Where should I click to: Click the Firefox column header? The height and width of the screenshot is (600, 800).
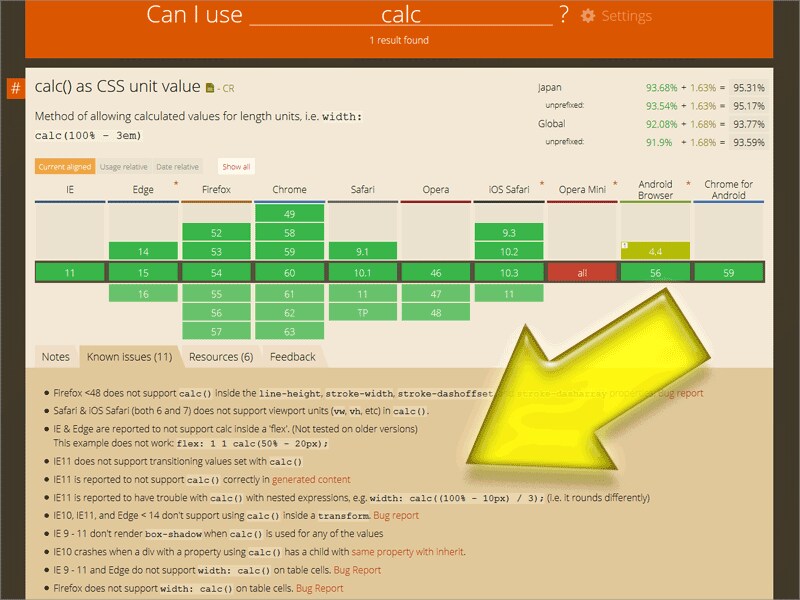coord(216,190)
